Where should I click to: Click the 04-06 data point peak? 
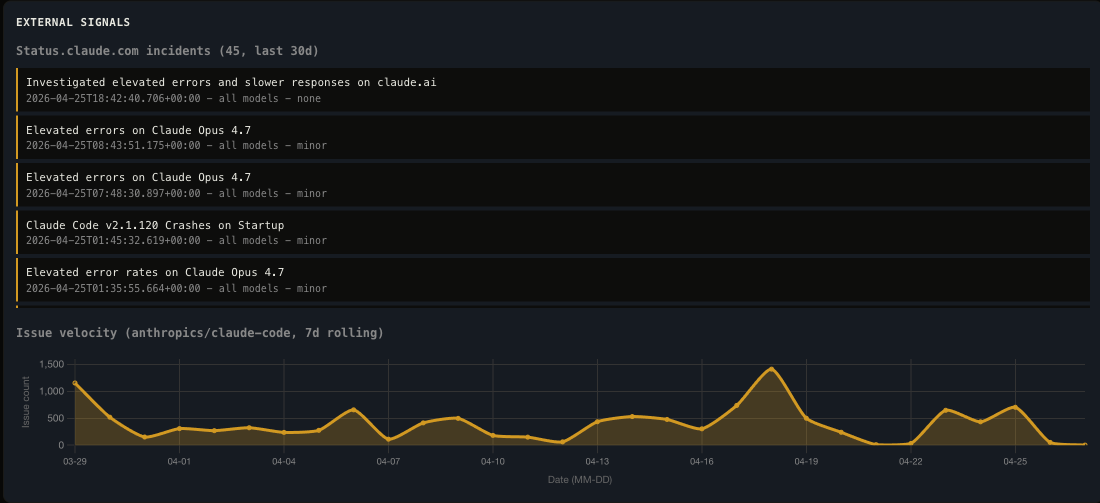354,410
